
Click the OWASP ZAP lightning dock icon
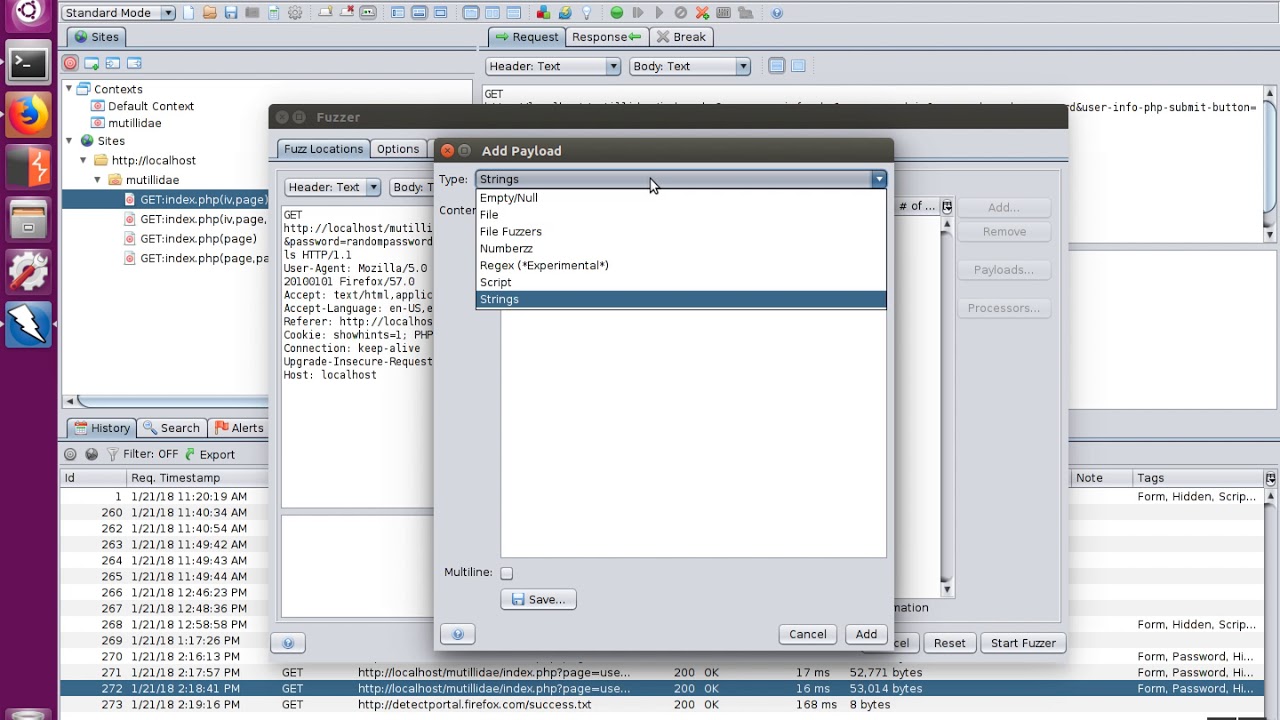click(28, 325)
